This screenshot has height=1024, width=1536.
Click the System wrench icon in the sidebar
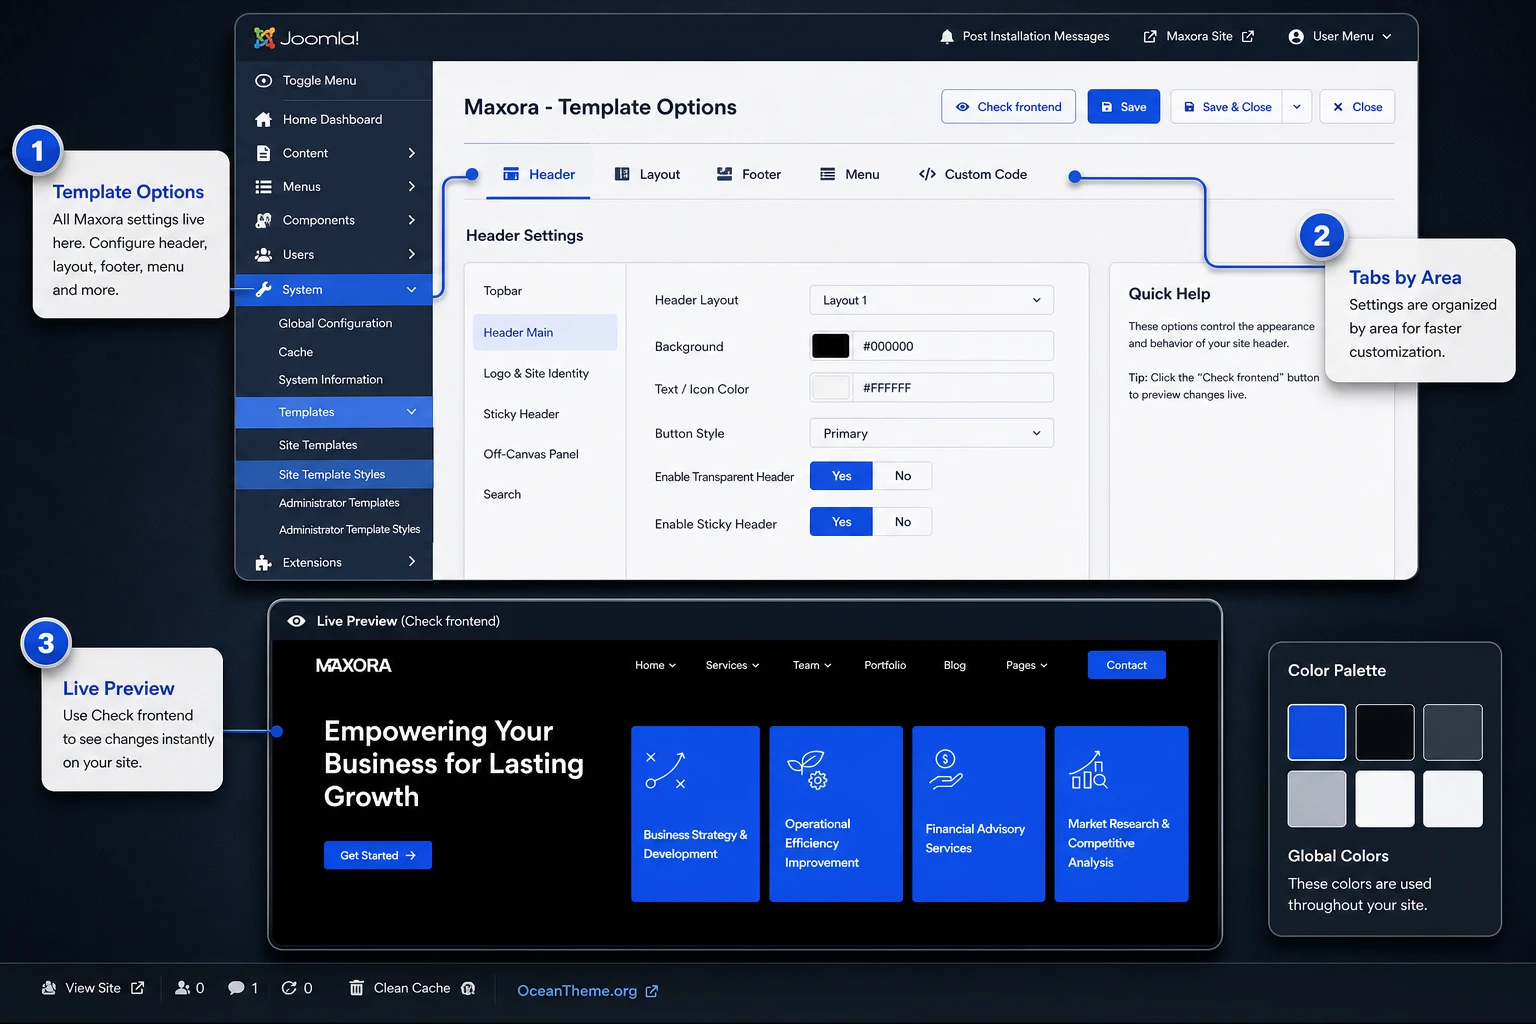pos(263,289)
